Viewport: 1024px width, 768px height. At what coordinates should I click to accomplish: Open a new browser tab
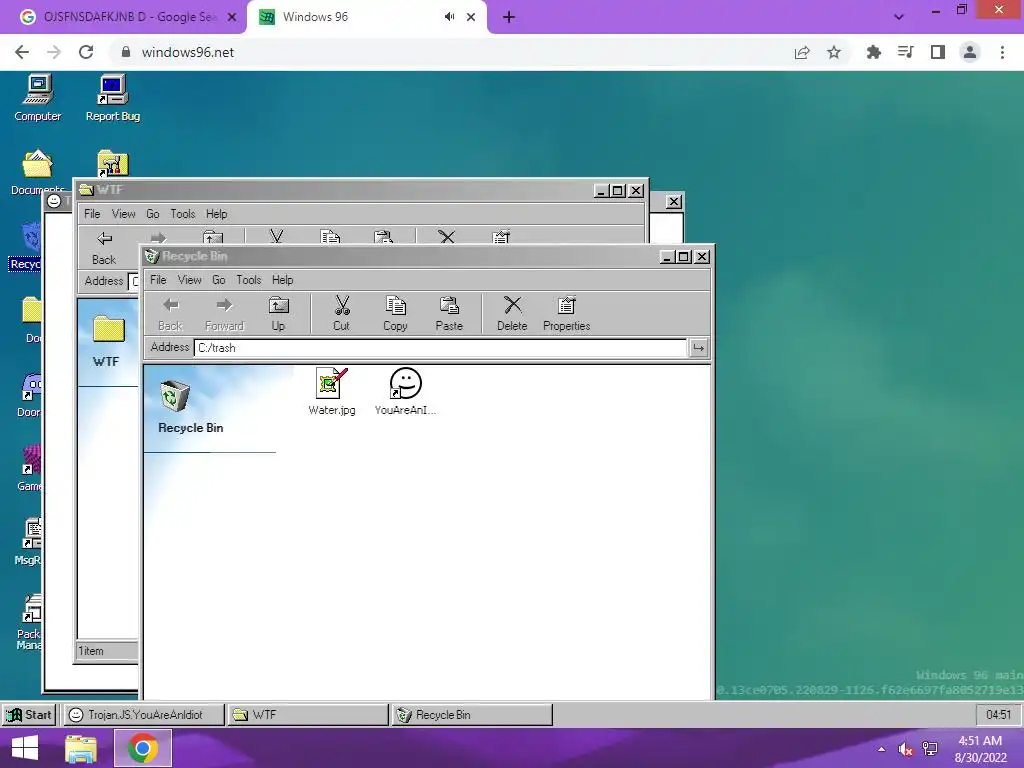coord(509,17)
